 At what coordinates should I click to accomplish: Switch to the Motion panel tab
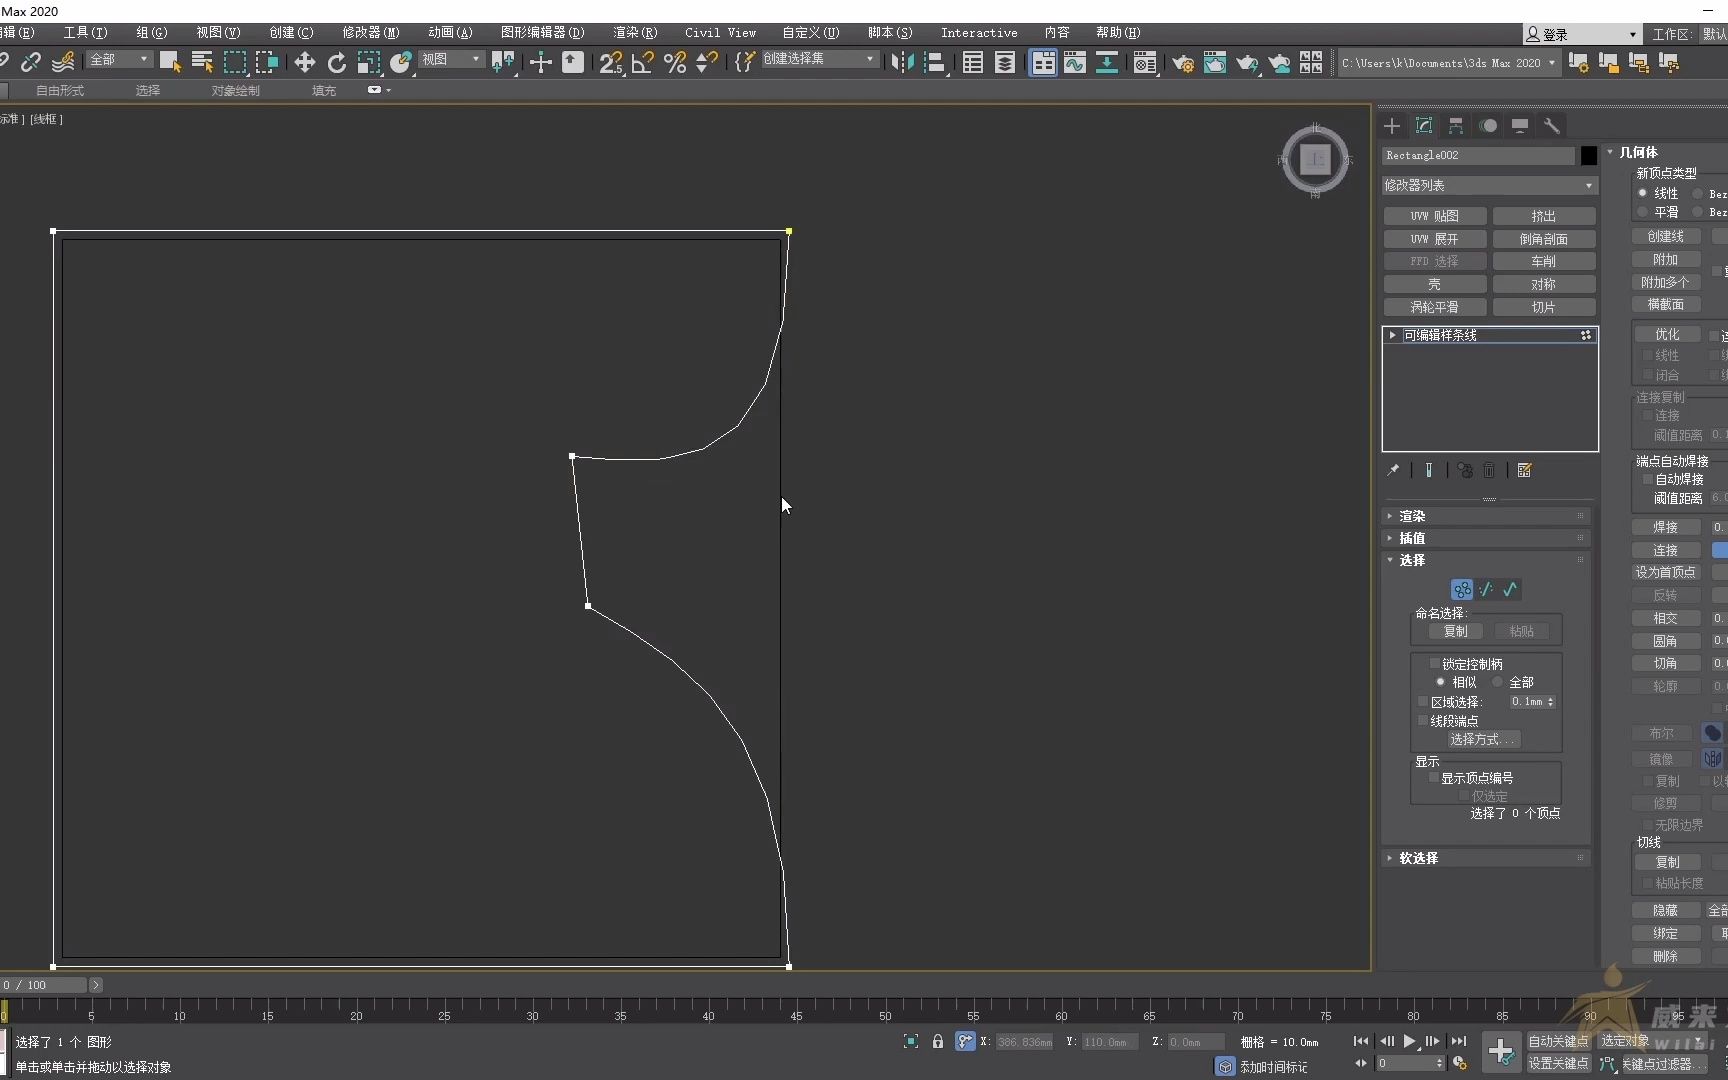point(1488,125)
